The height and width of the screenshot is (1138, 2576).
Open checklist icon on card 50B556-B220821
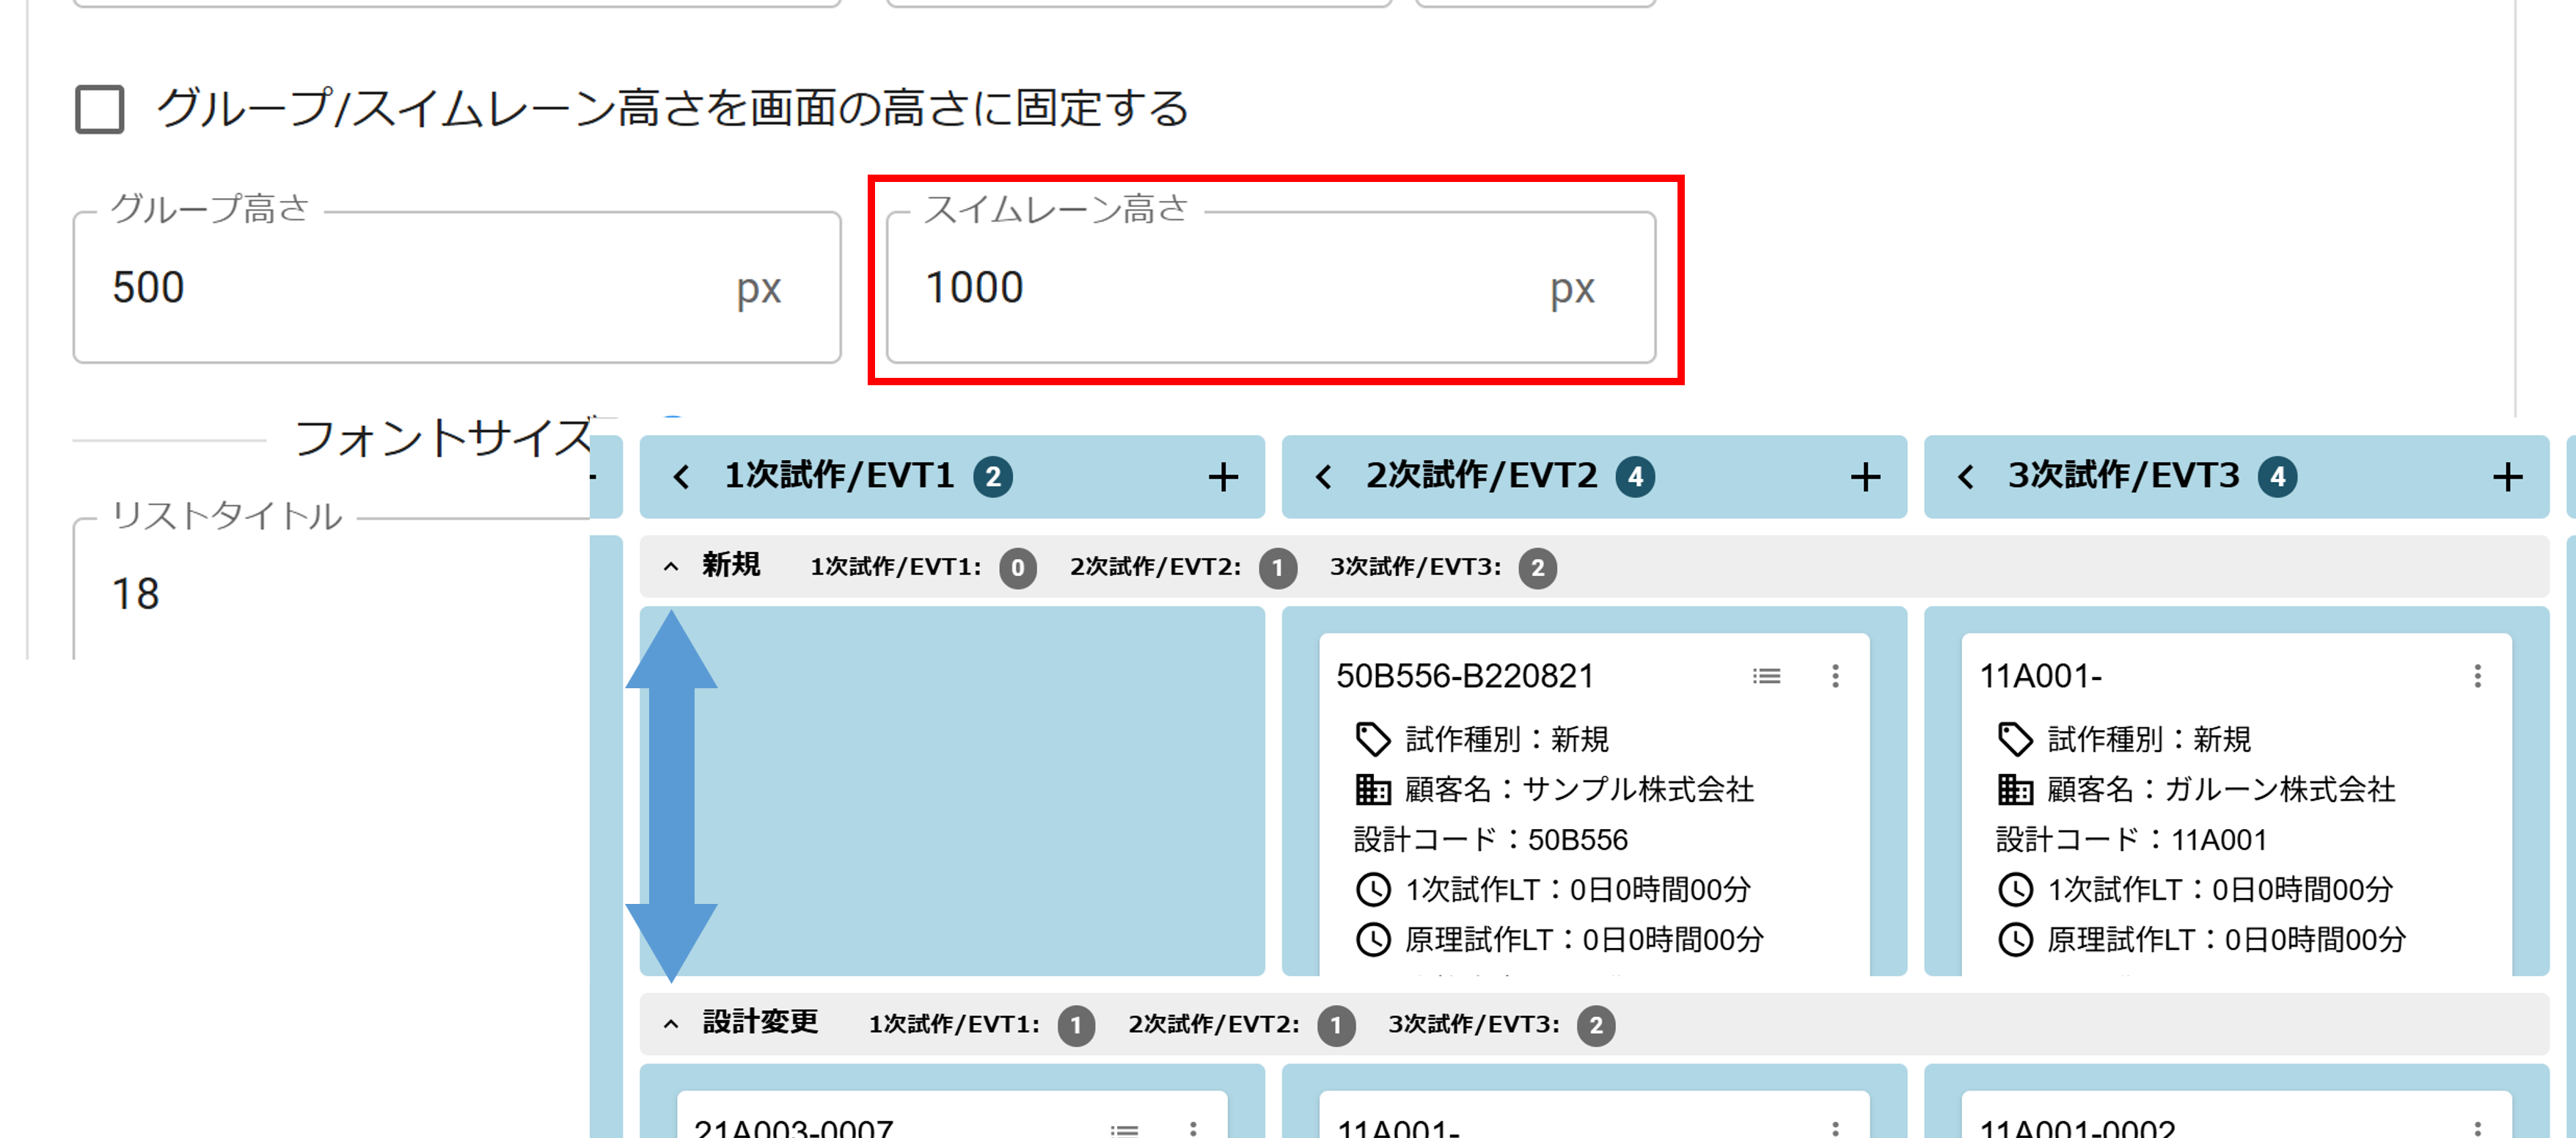pyautogui.click(x=1767, y=676)
